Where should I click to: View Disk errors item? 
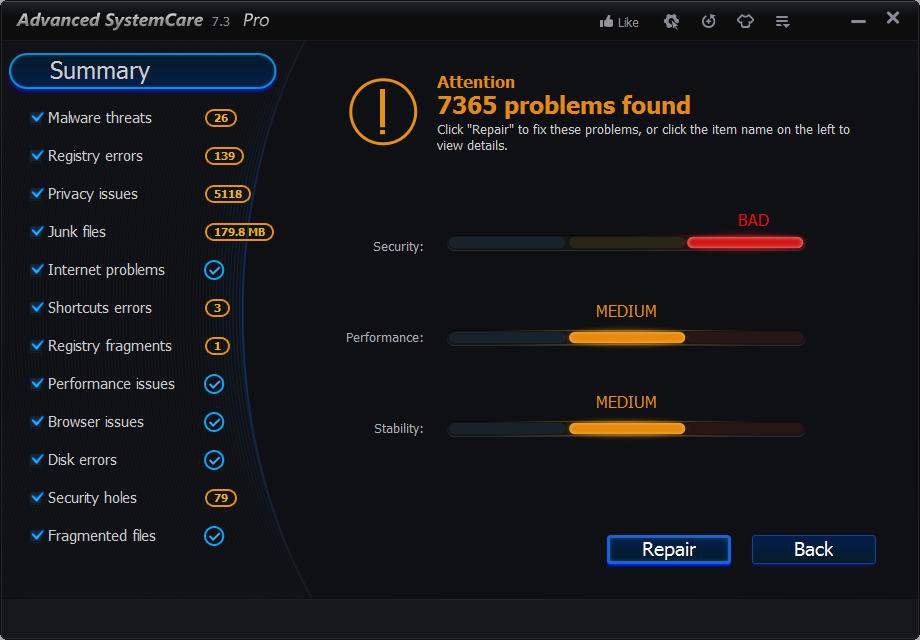tap(82, 460)
